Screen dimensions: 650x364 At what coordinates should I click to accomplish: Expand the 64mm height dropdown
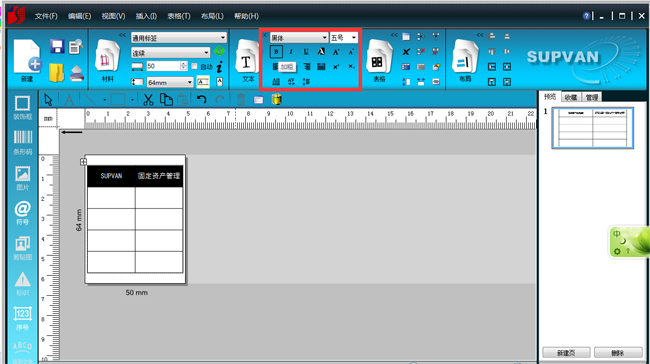(x=170, y=82)
